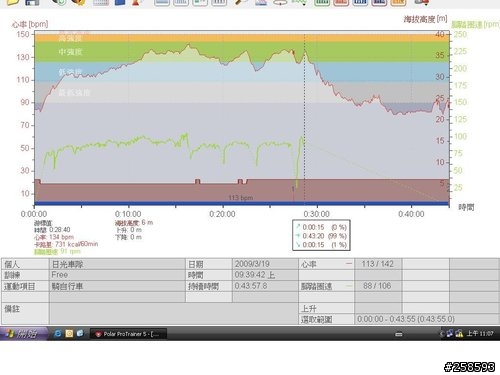Screen dimensions: 500x375
Task: Click the dotted vertical cursor line in chart
Action: click(304, 117)
